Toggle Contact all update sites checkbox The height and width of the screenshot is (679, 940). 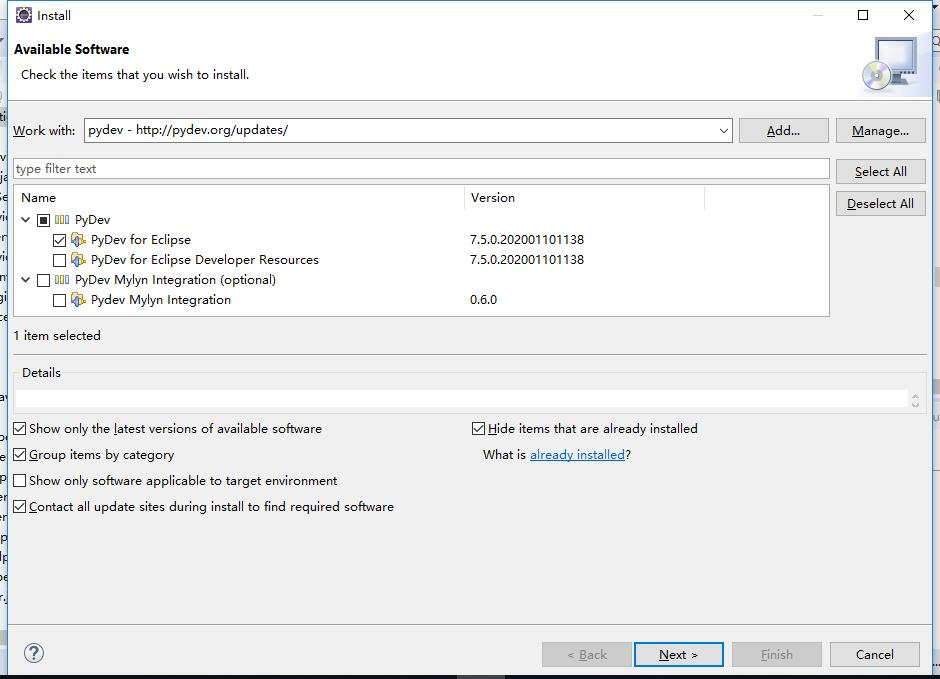(x=20, y=507)
